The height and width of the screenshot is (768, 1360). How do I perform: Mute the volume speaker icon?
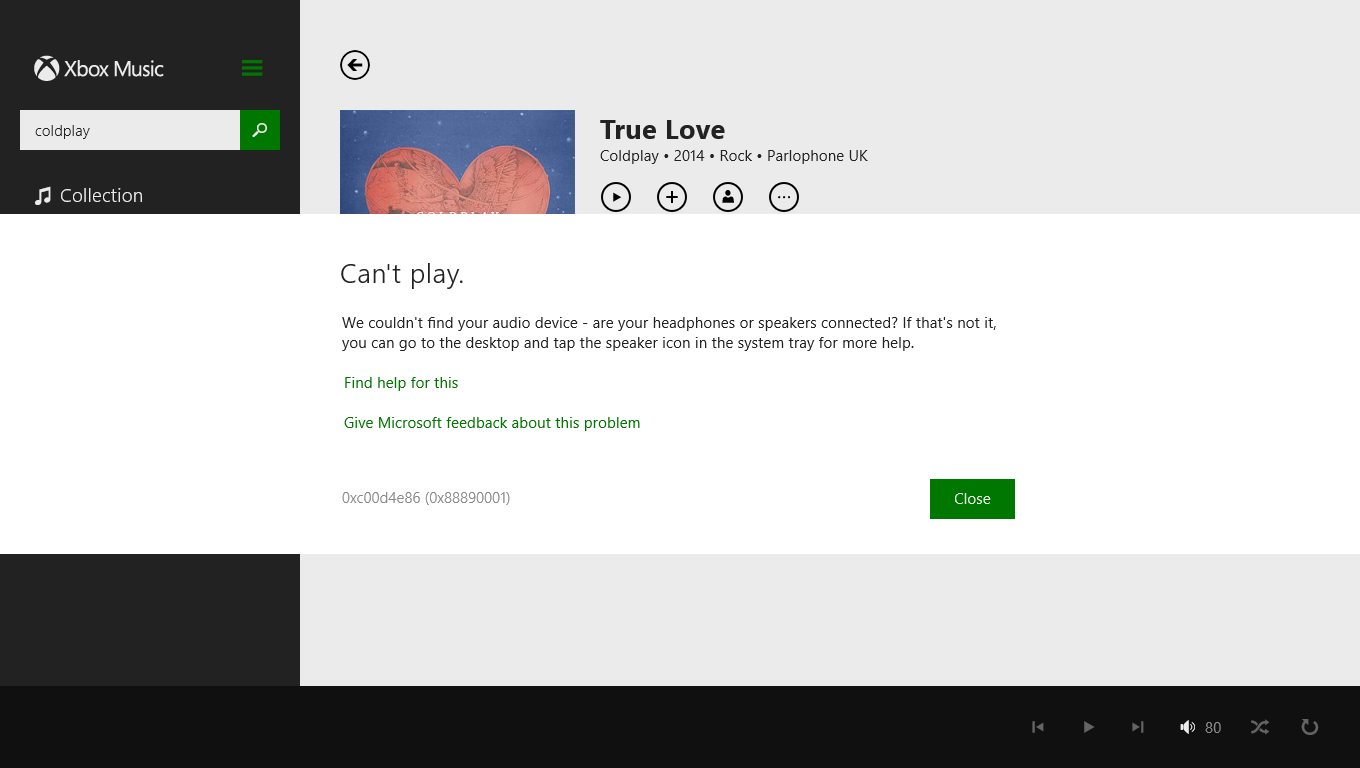point(1187,727)
